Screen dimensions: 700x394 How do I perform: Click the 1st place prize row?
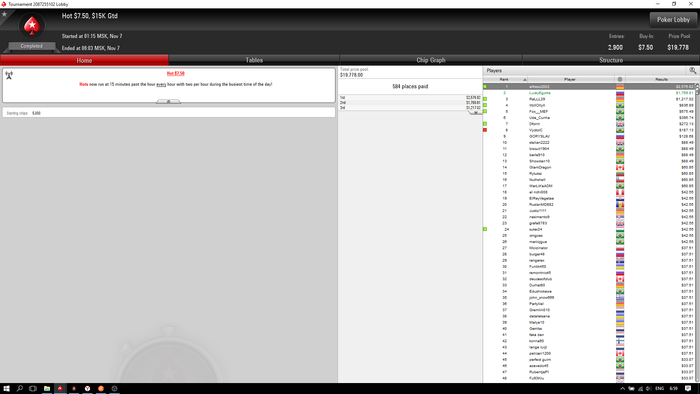point(410,97)
